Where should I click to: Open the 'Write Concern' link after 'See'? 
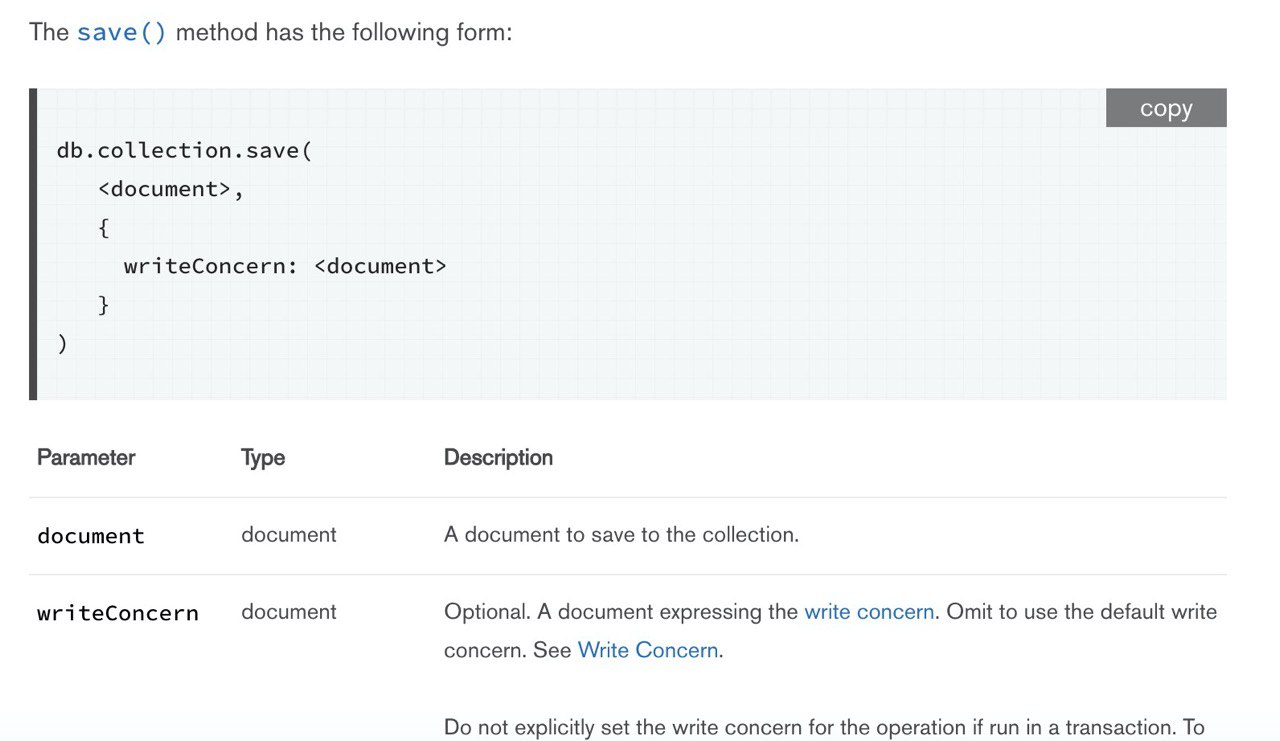click(x=648, y=650)
